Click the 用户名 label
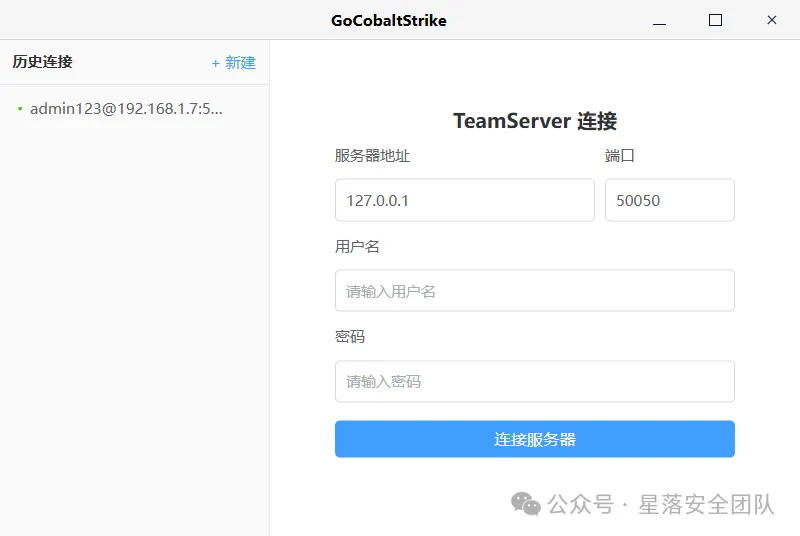 [x=357, y=247]
